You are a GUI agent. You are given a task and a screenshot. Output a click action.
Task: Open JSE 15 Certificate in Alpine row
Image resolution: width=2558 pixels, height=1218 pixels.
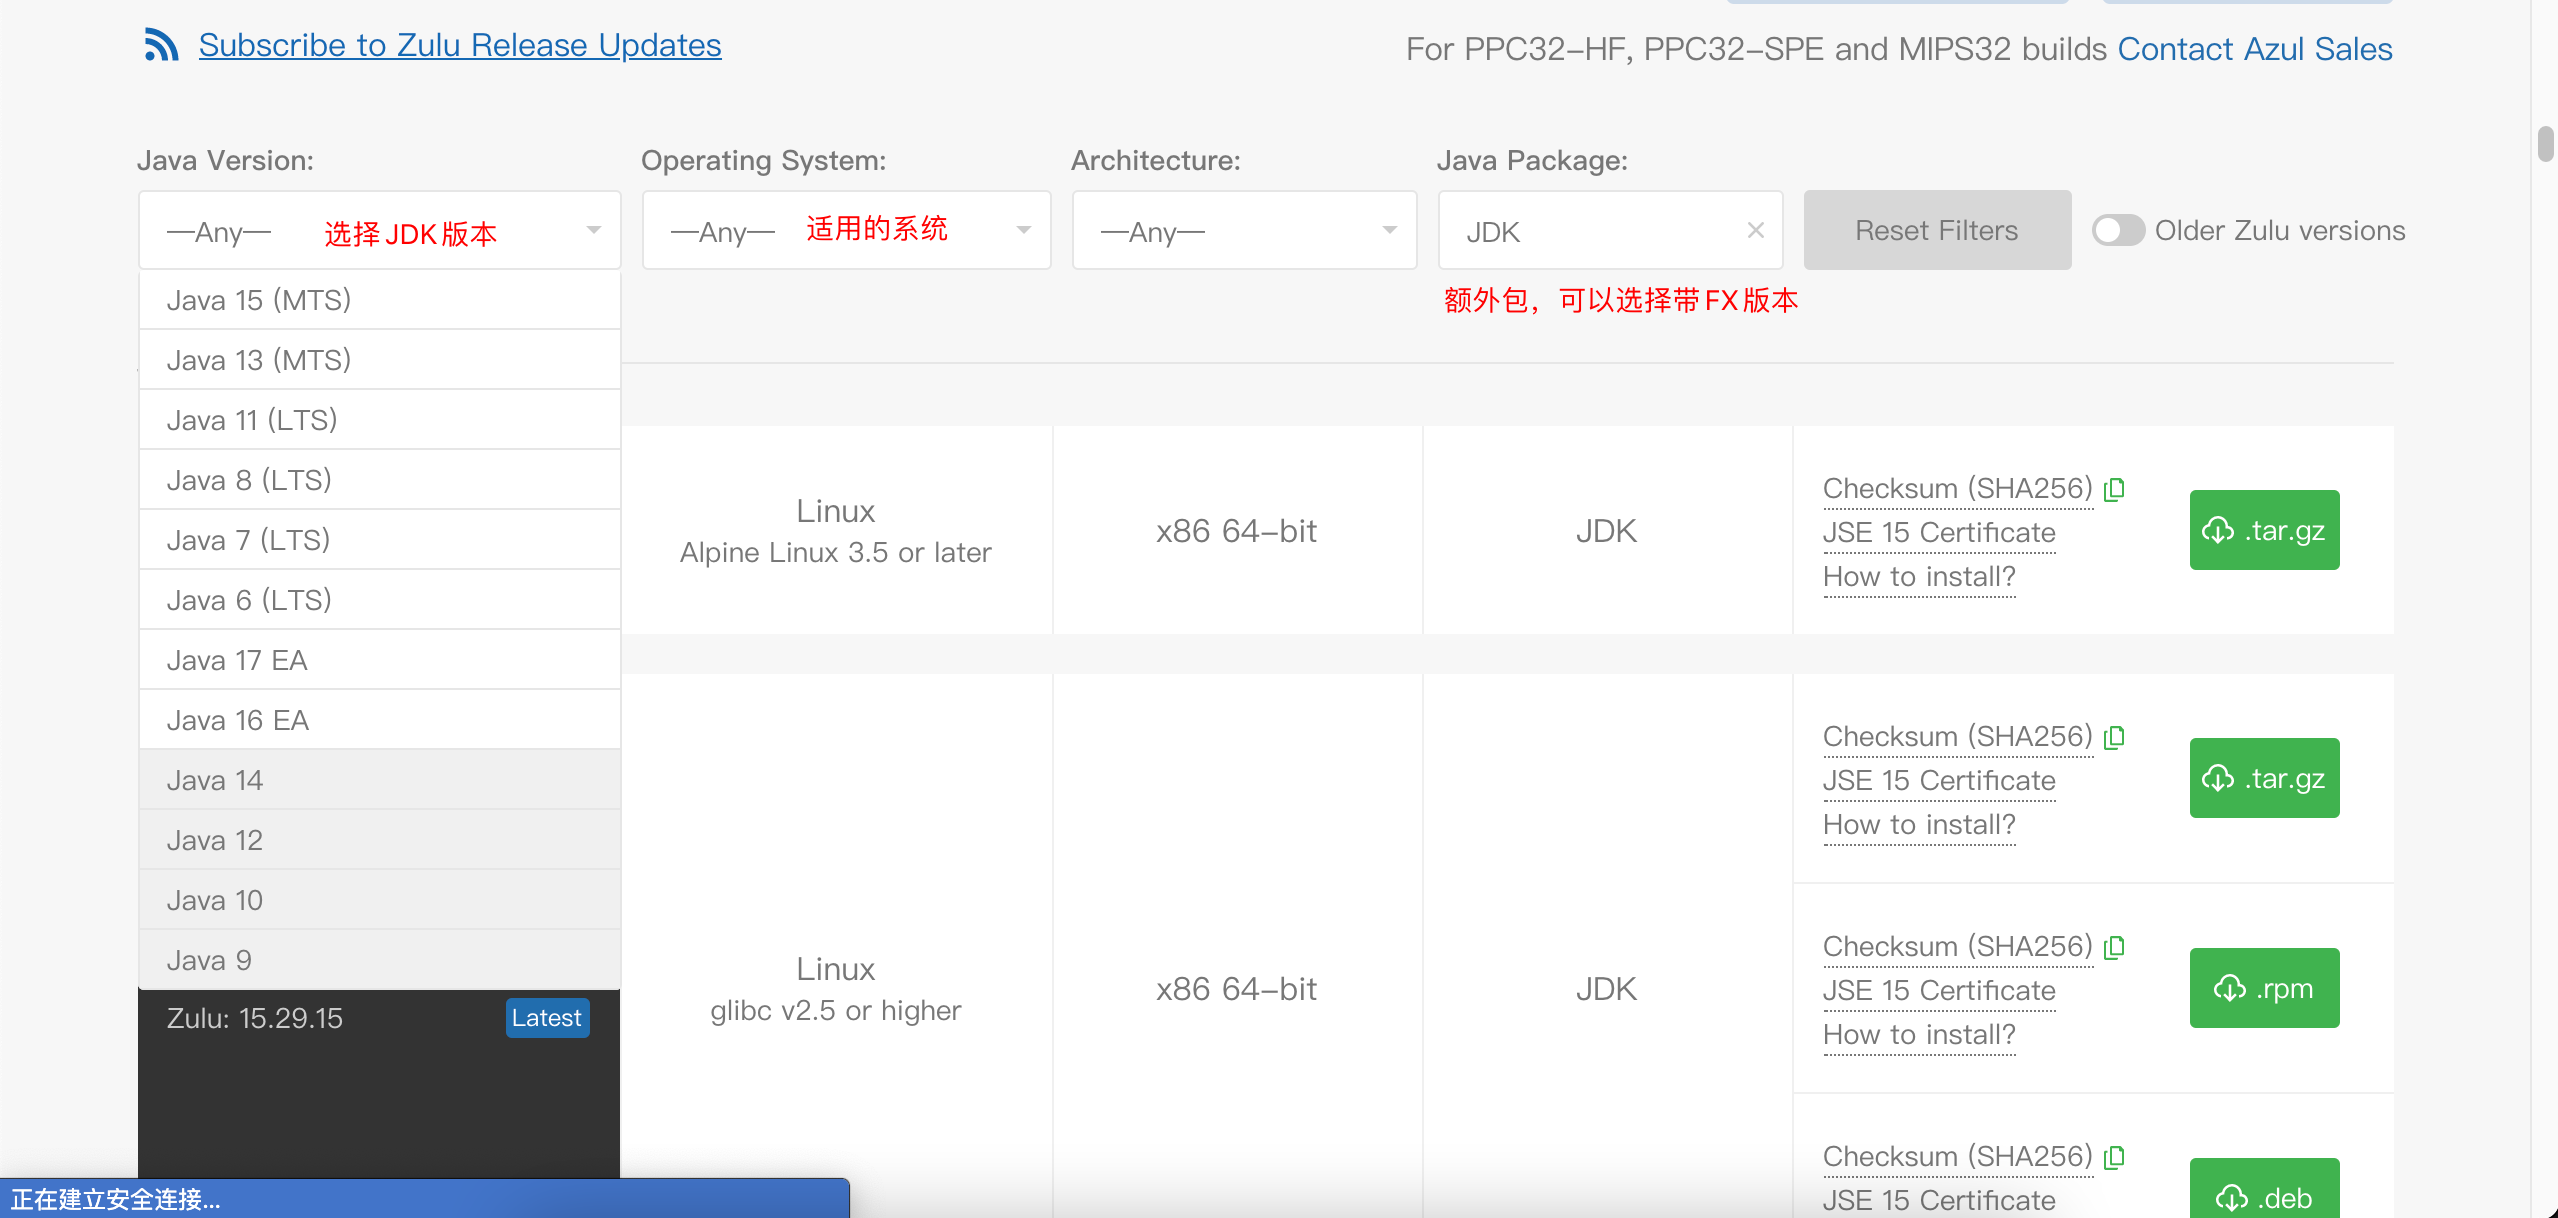tap(1939, 532)
